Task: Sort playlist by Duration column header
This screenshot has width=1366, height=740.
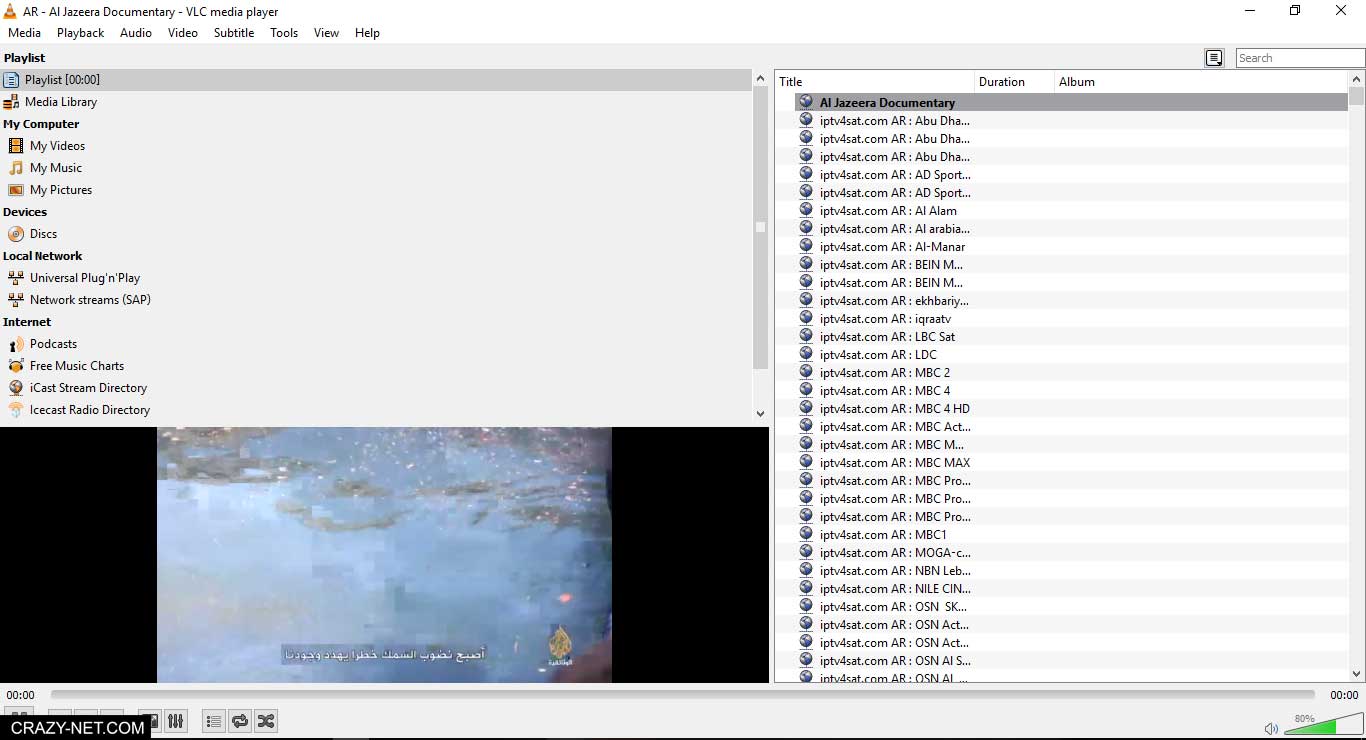Action: click(1015, 82)
